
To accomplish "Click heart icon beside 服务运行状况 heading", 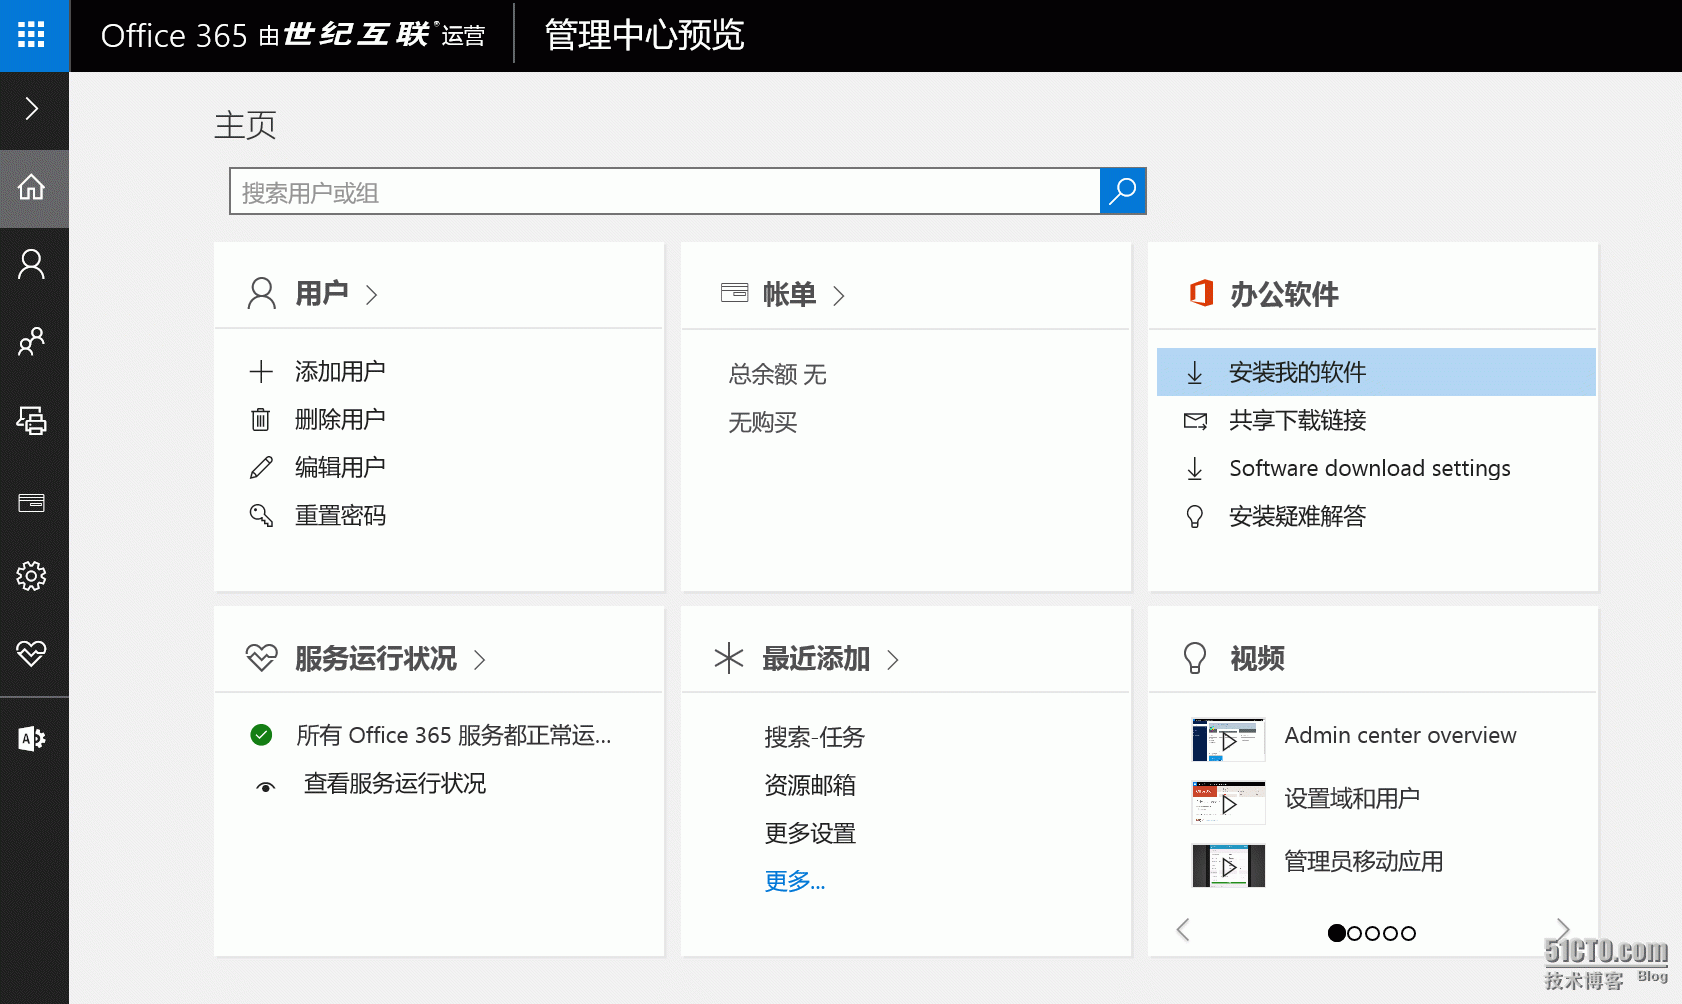I will click(x=261, y=657).
